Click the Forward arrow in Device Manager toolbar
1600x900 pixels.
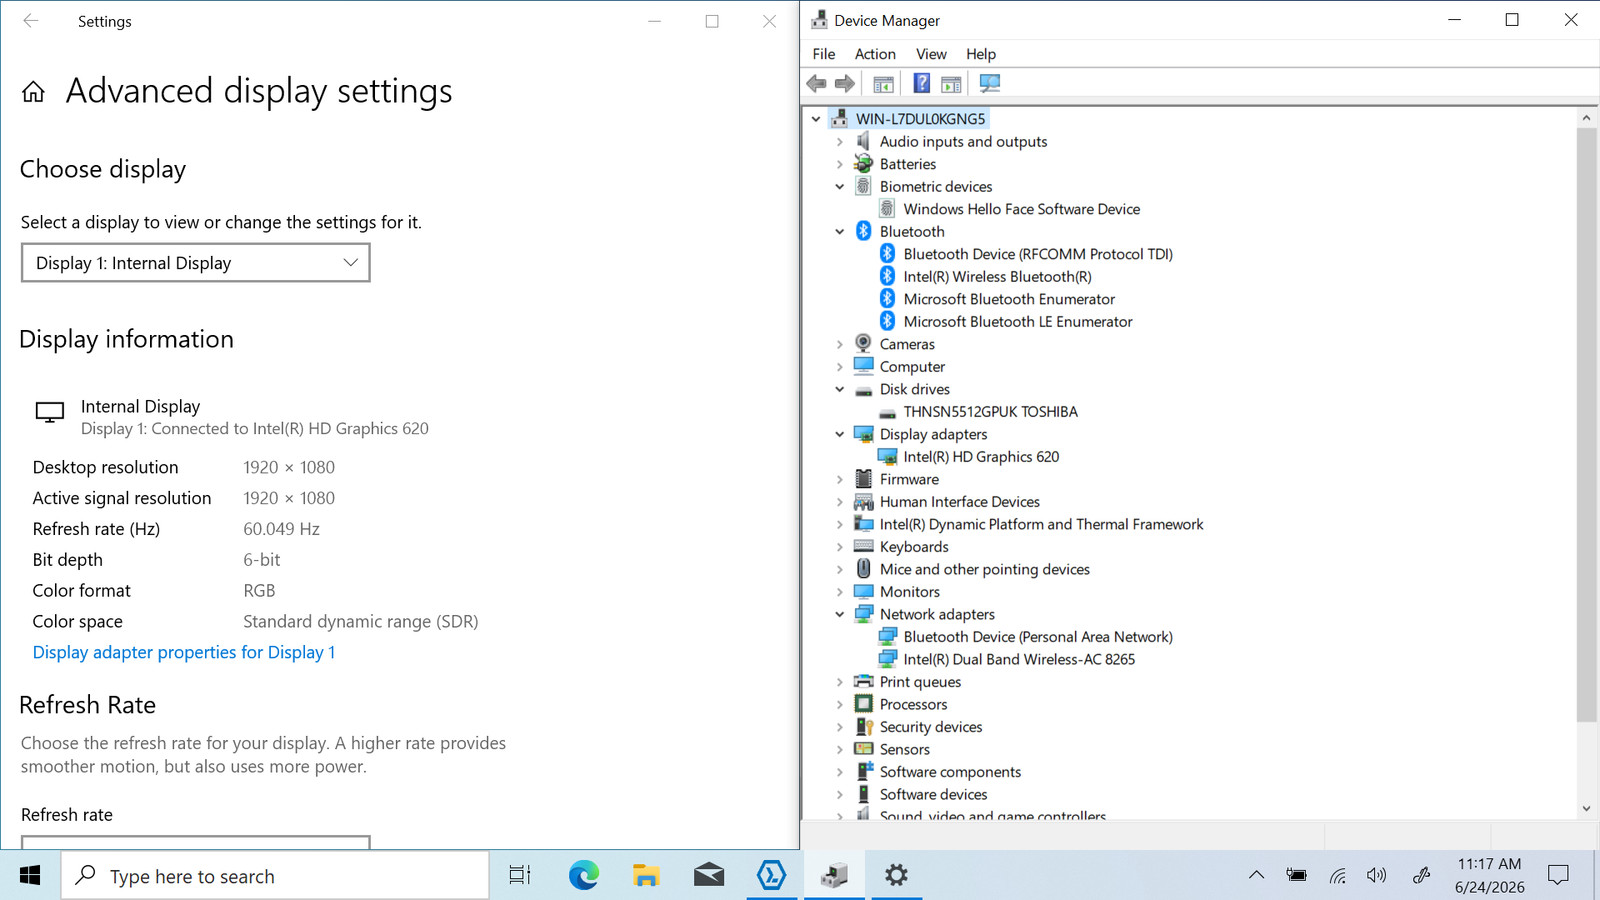click(845, 84)
